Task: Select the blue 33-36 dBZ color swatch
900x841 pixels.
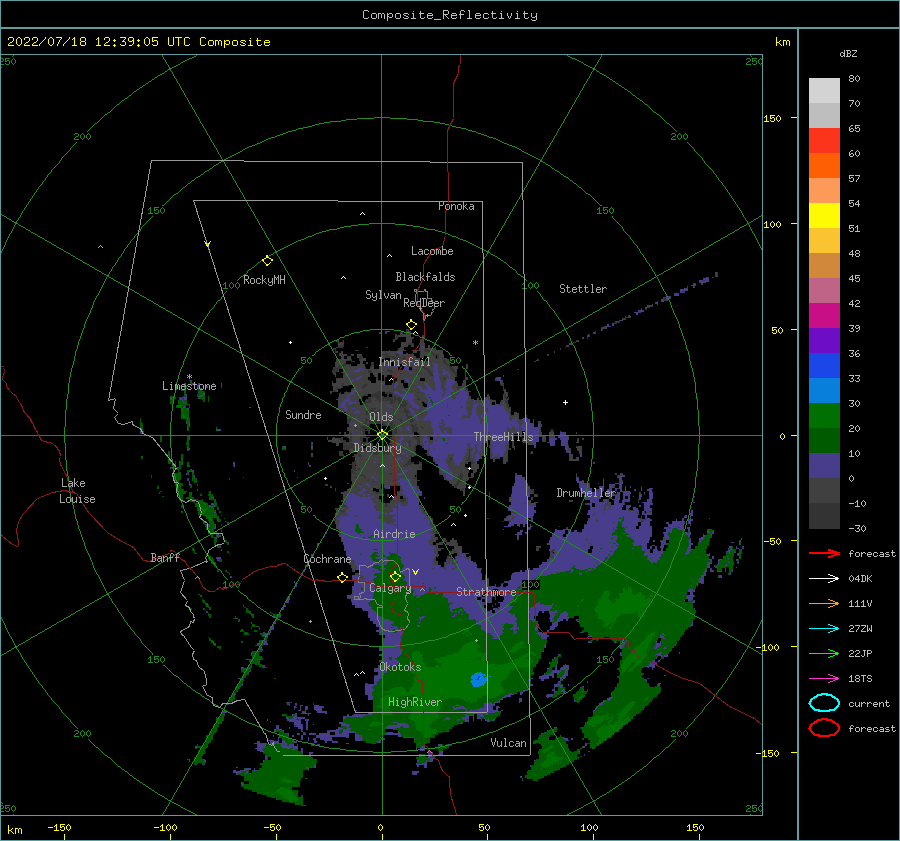Action: 824,365
